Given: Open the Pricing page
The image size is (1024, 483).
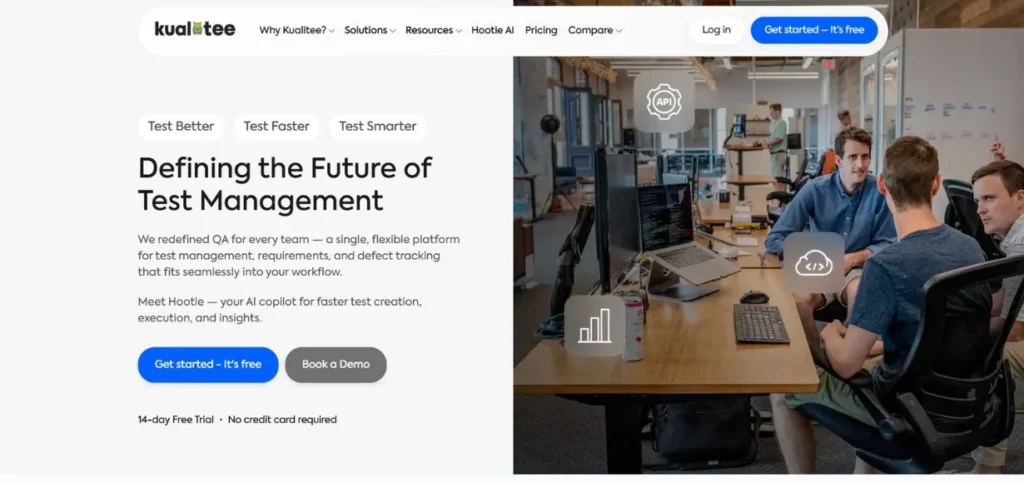Looking at the screenshot, I should point(541,30).
